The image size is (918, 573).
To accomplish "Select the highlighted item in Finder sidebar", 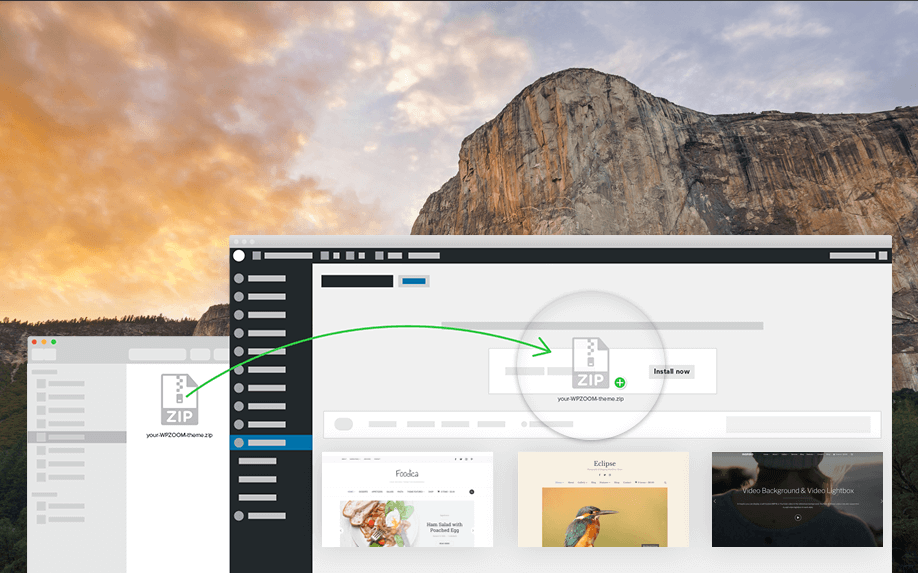I will coord(77,437).
